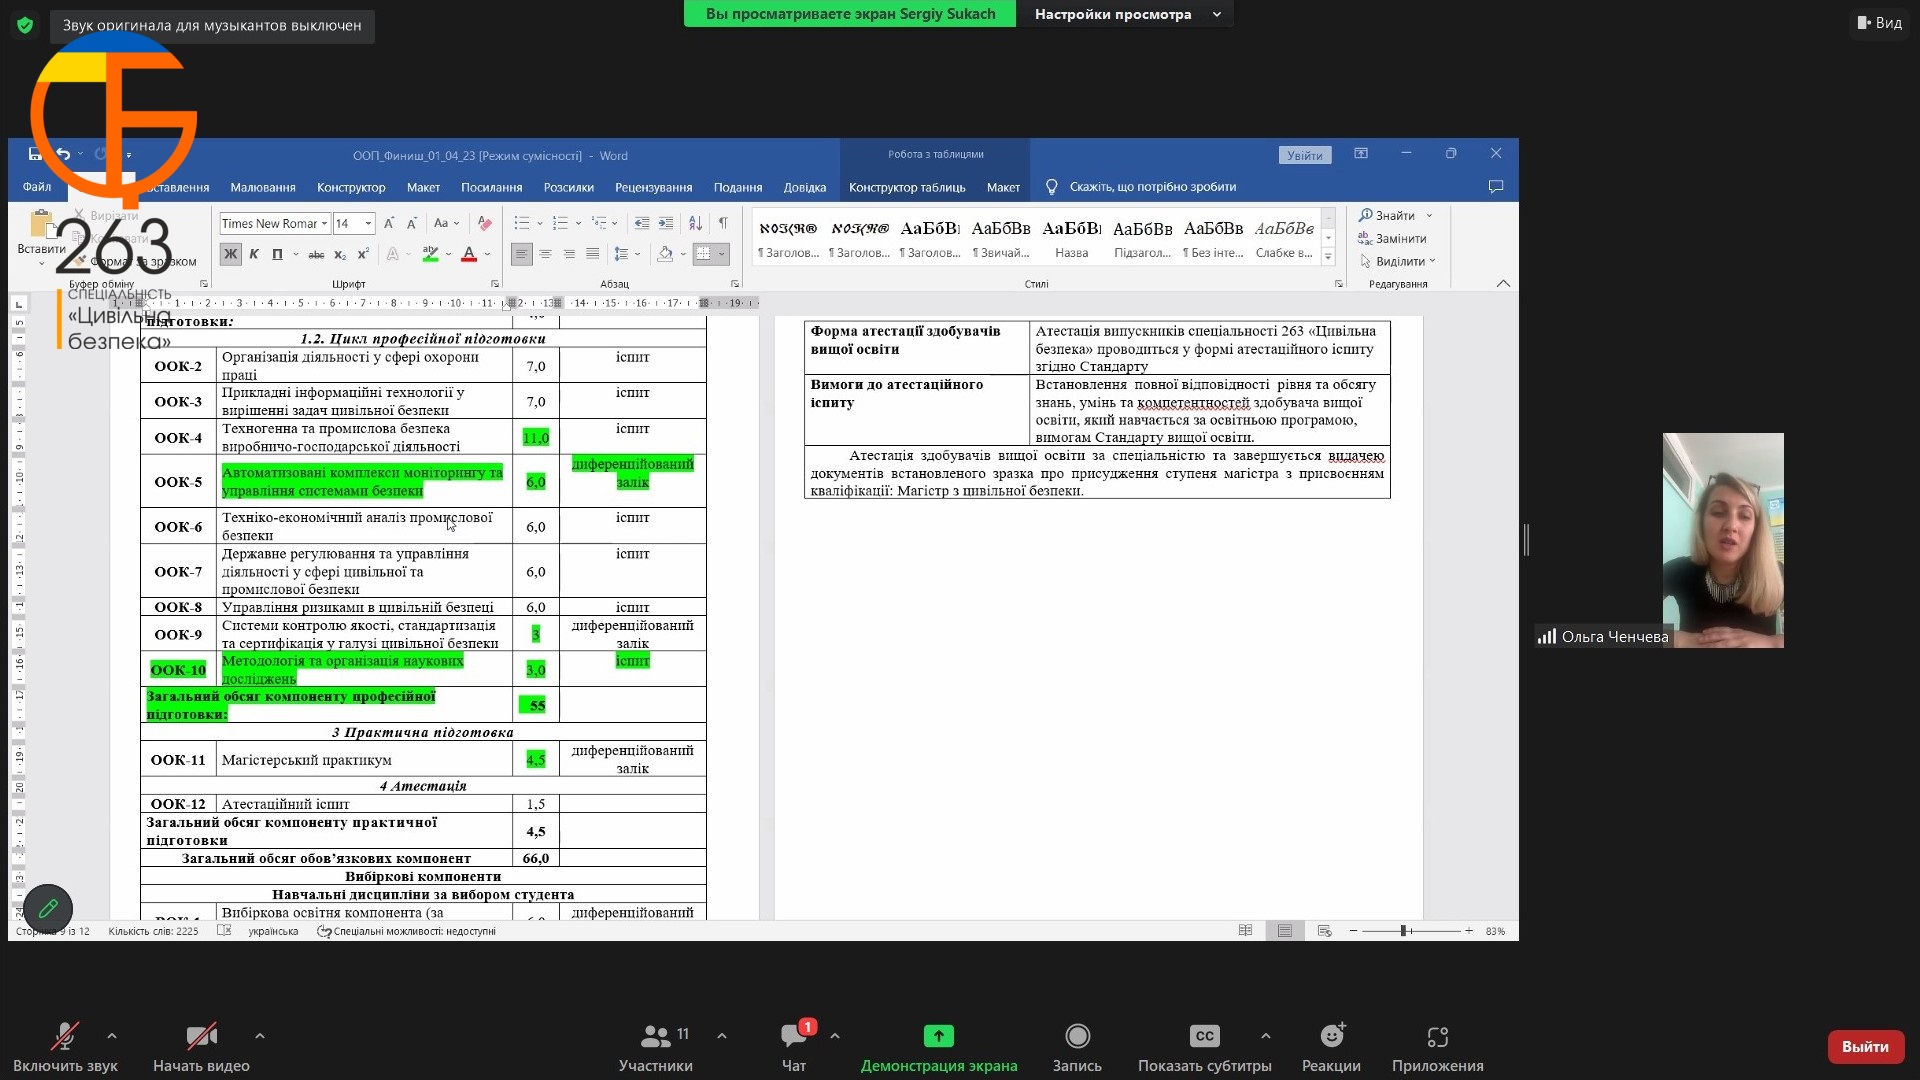Switch Word to Web Layout view
This screenshot has height=1080, width=1920.
tap(1325, 930)
